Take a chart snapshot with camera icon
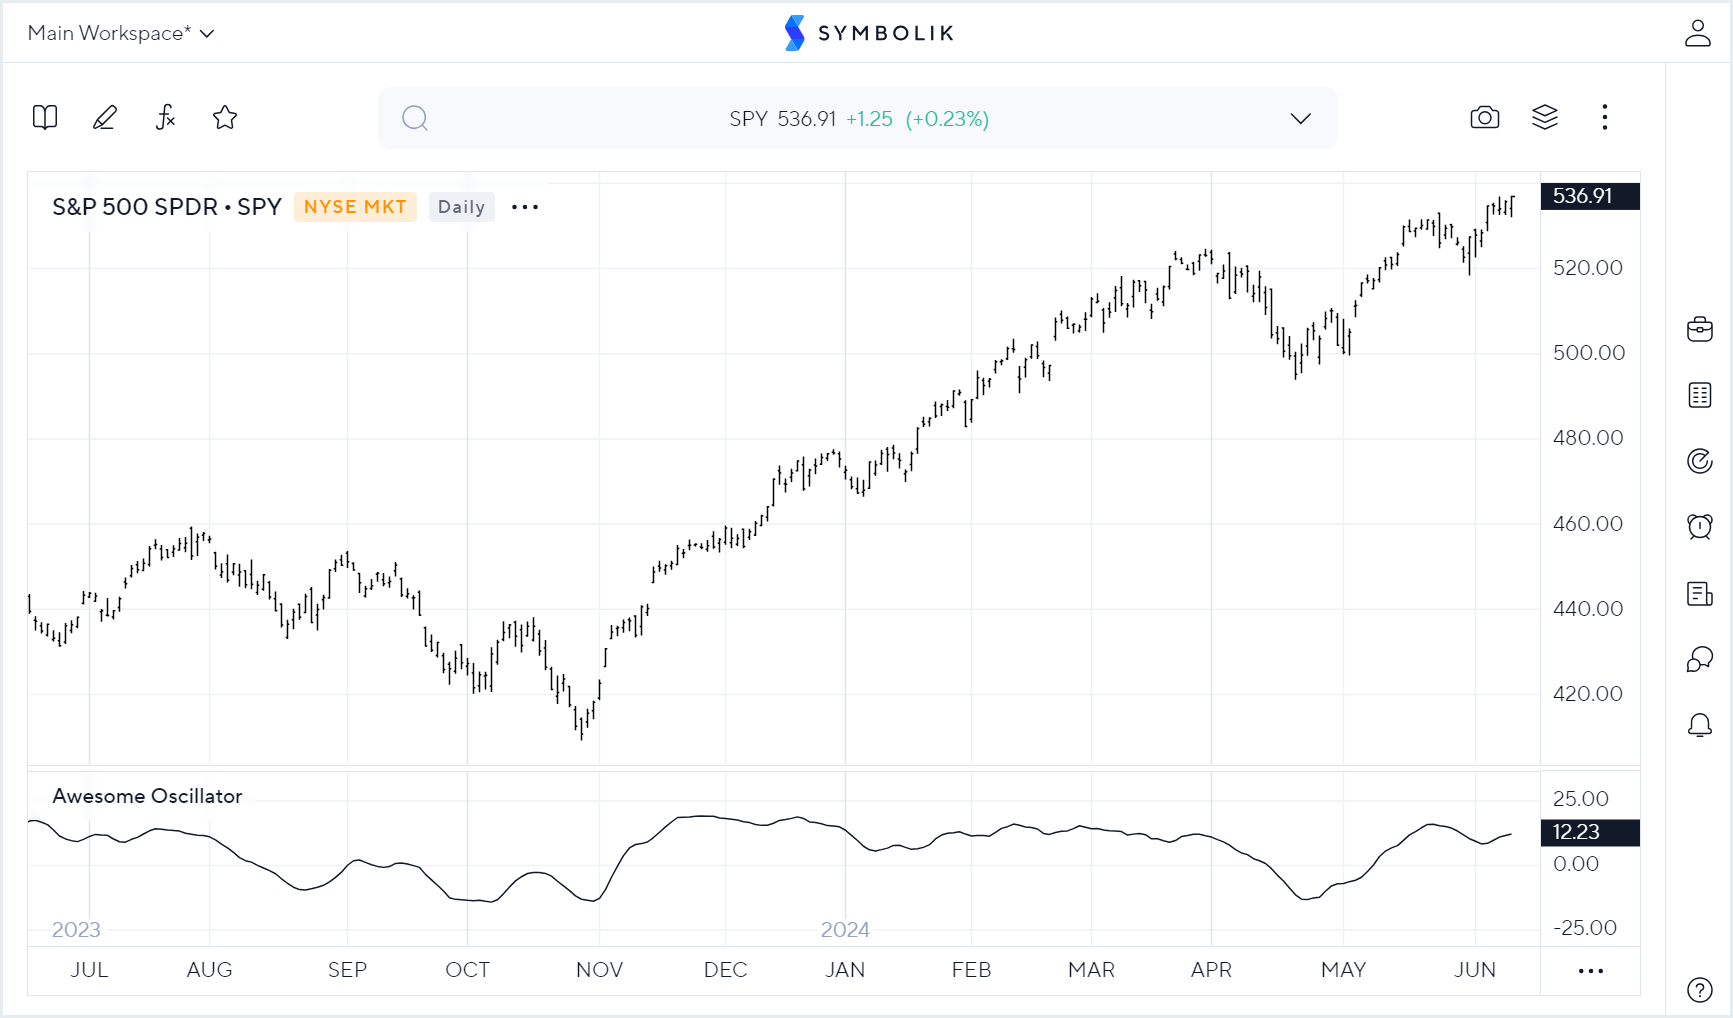 click(x=1485, y=118)
